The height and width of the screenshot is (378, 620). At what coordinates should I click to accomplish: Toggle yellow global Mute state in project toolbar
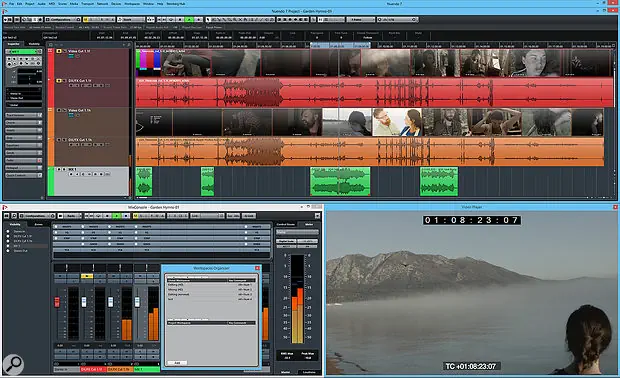[85, 19]
